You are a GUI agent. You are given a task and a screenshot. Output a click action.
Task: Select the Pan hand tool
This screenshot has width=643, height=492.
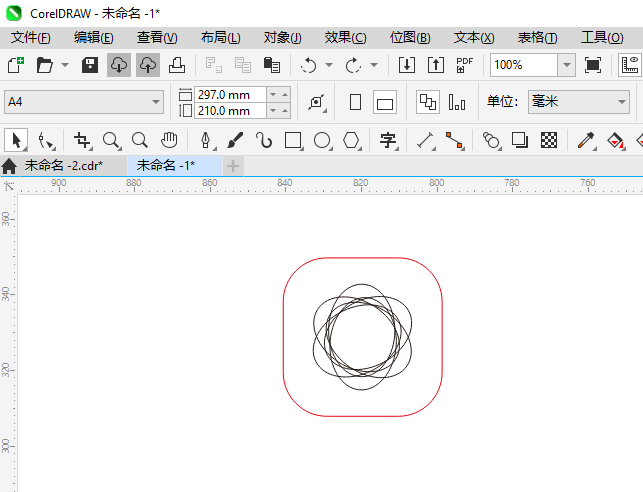(169, 140)
